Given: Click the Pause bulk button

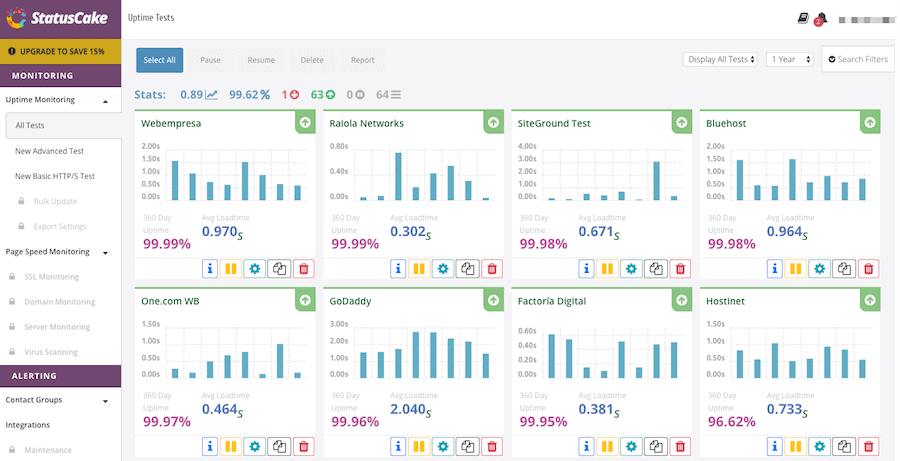Looking at the screenshot, I should click(210, 60).
